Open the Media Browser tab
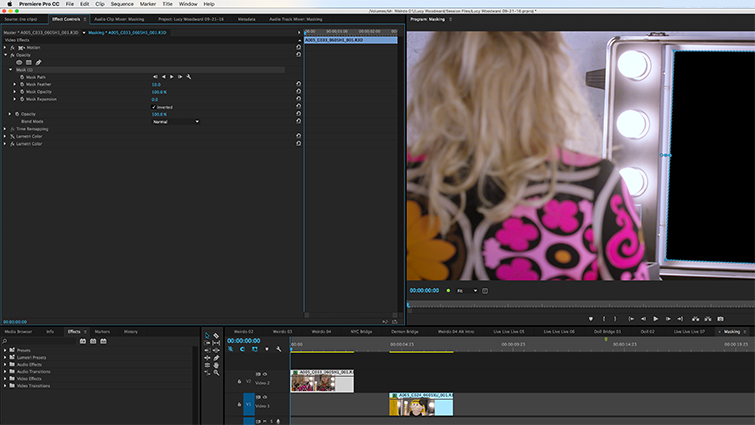The image size is (755, 425). (18, 332)
